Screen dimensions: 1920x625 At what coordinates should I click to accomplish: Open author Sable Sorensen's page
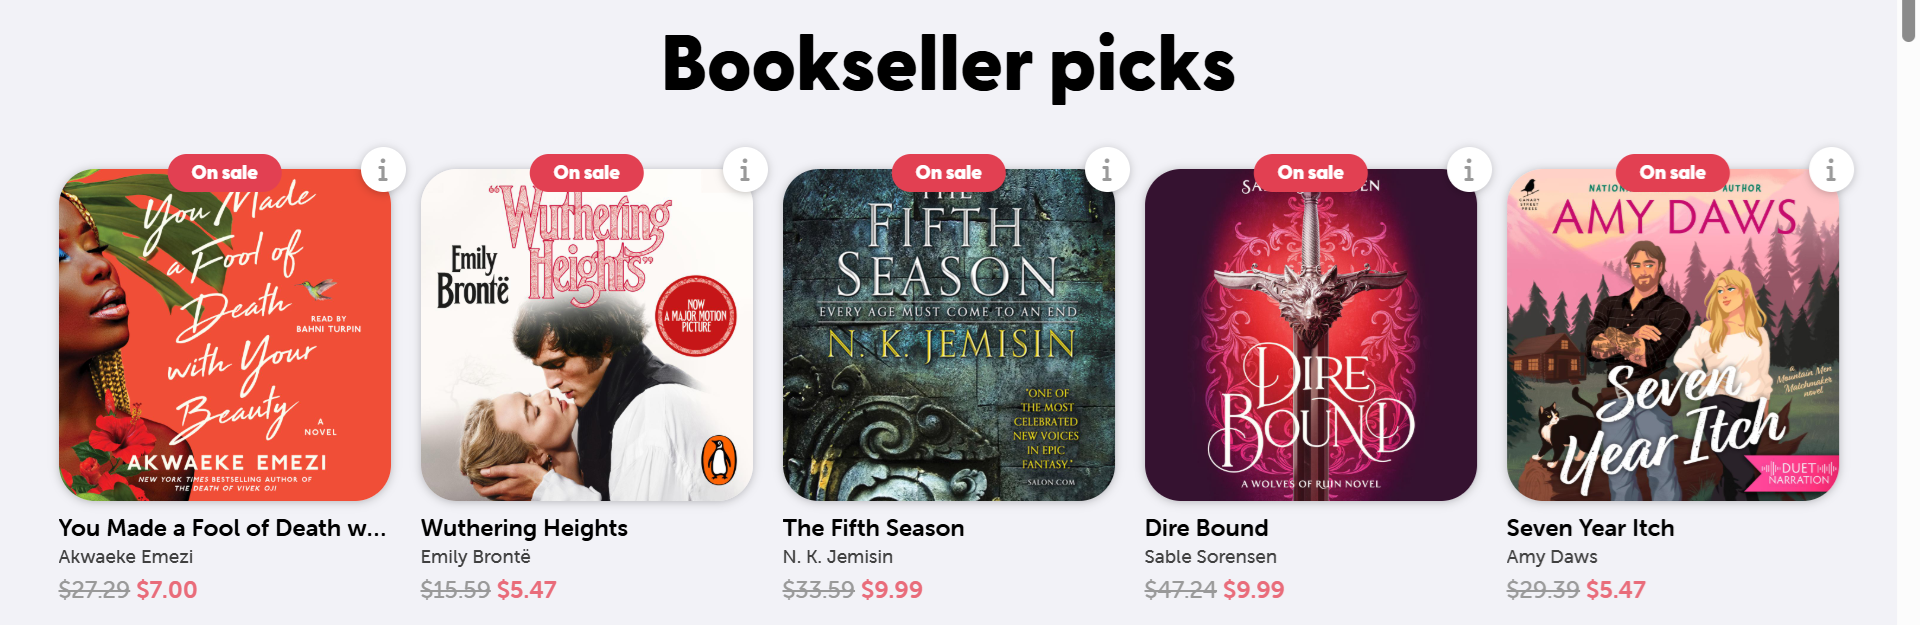1210,557
